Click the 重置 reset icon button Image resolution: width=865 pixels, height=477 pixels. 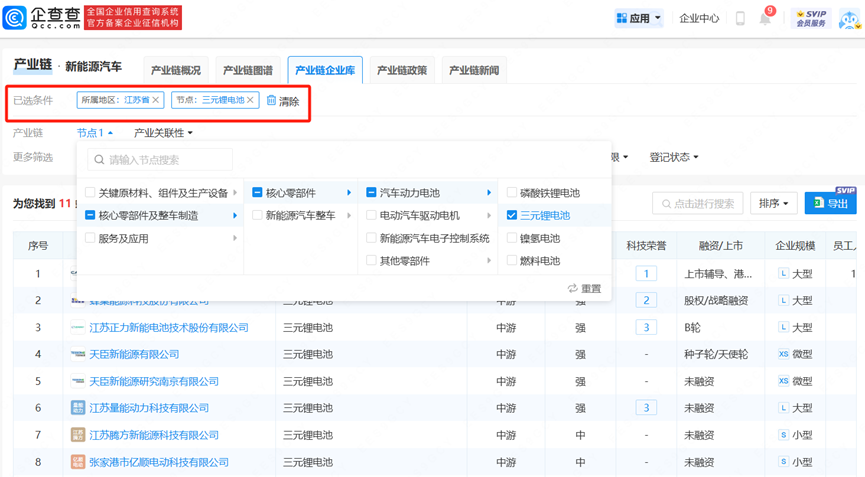(x=585, y=288)
